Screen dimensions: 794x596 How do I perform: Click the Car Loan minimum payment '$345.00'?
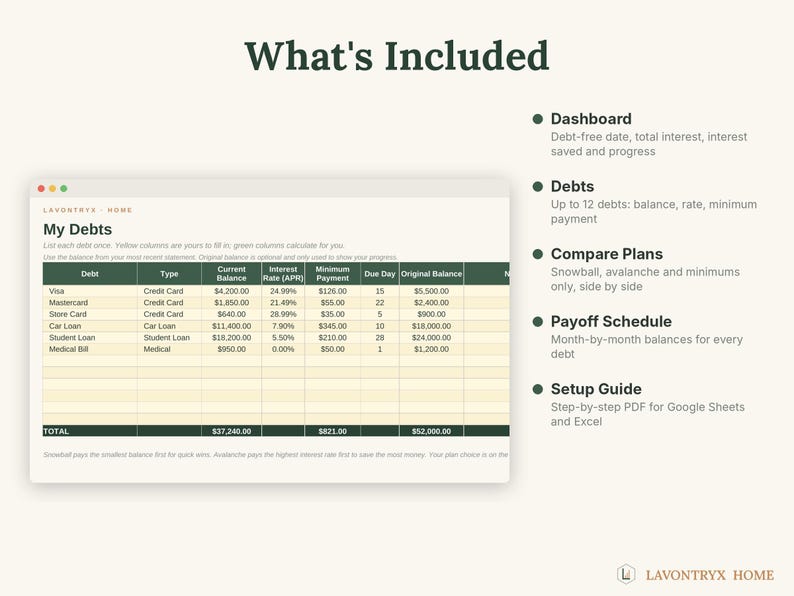(x=332, y=326)
